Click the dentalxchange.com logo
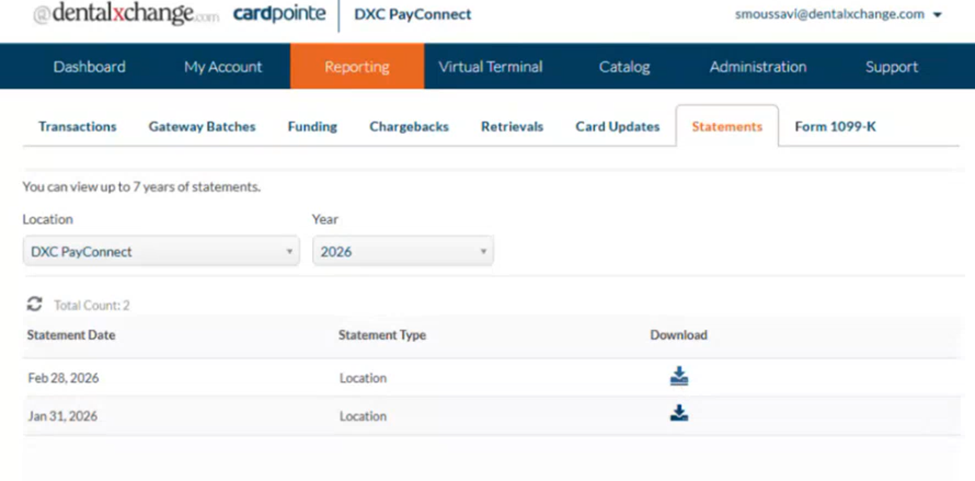Screen dimensions: 975x481 tap(126, 14)
